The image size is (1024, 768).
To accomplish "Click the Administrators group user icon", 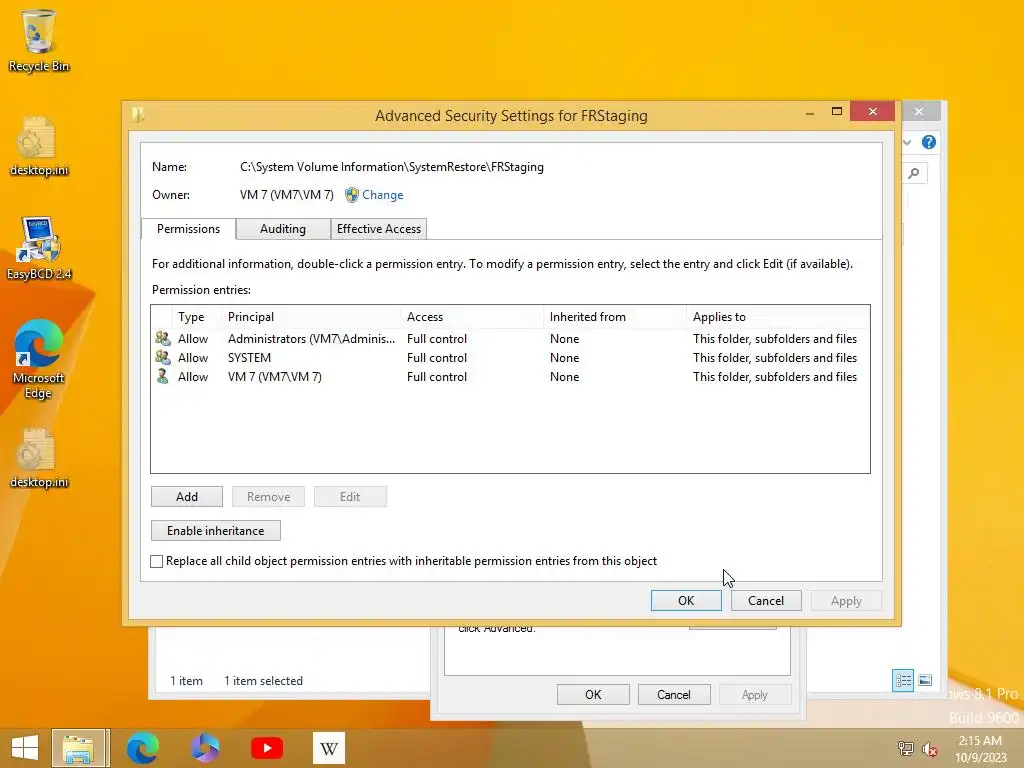I will (x=163, y=338).
